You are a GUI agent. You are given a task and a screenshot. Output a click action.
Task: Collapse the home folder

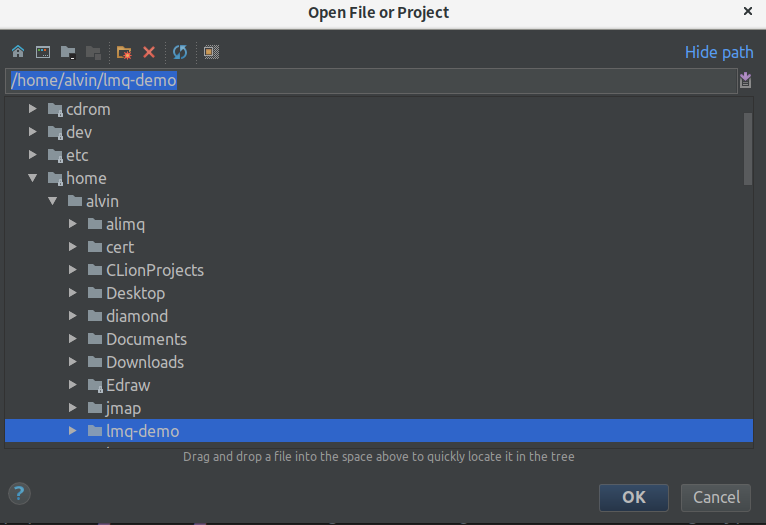[x=33, y=178]
